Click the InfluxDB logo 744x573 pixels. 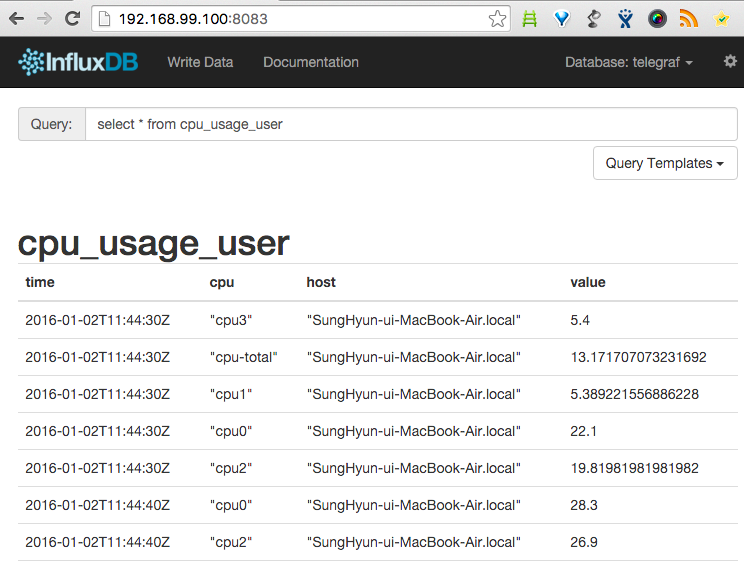(x=78, y=62)
